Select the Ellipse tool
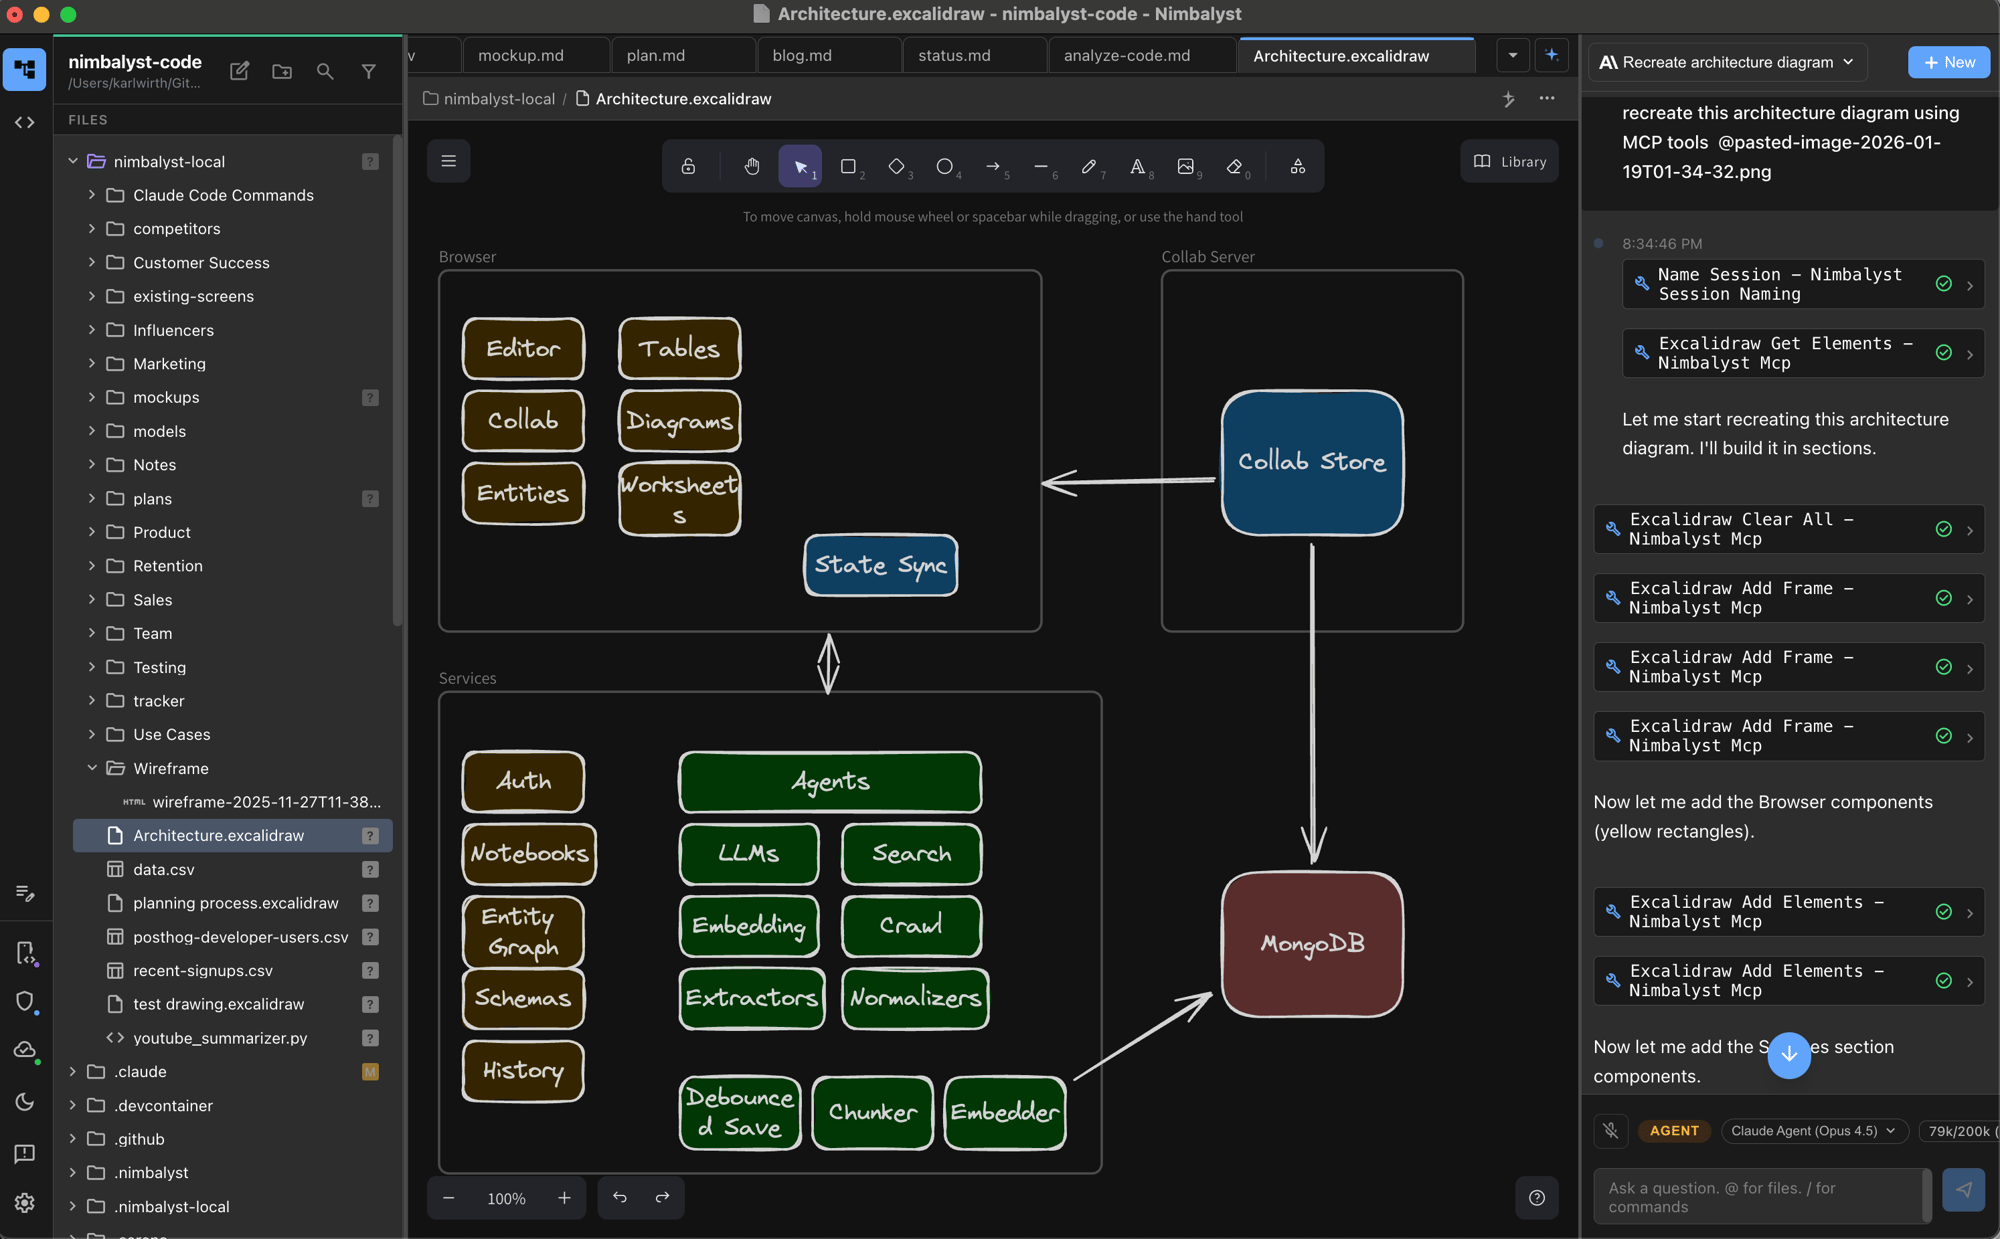Image resolution: width=2000 pixels, height=1239 pixels. coord(944,166)
